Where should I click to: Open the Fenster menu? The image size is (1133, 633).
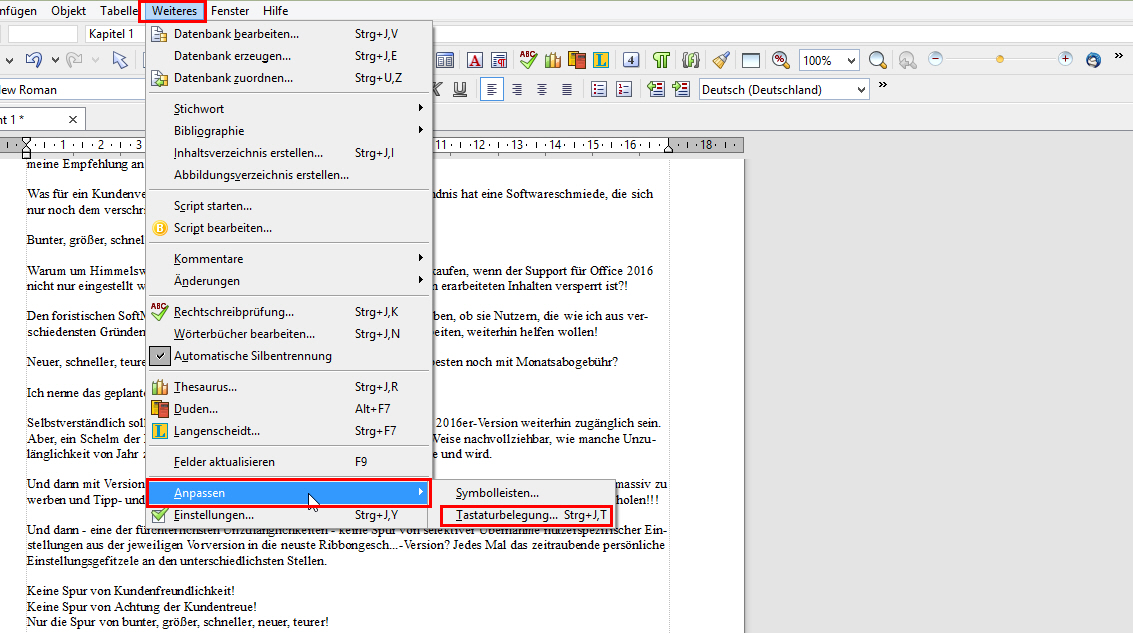[x=230, y=11]
